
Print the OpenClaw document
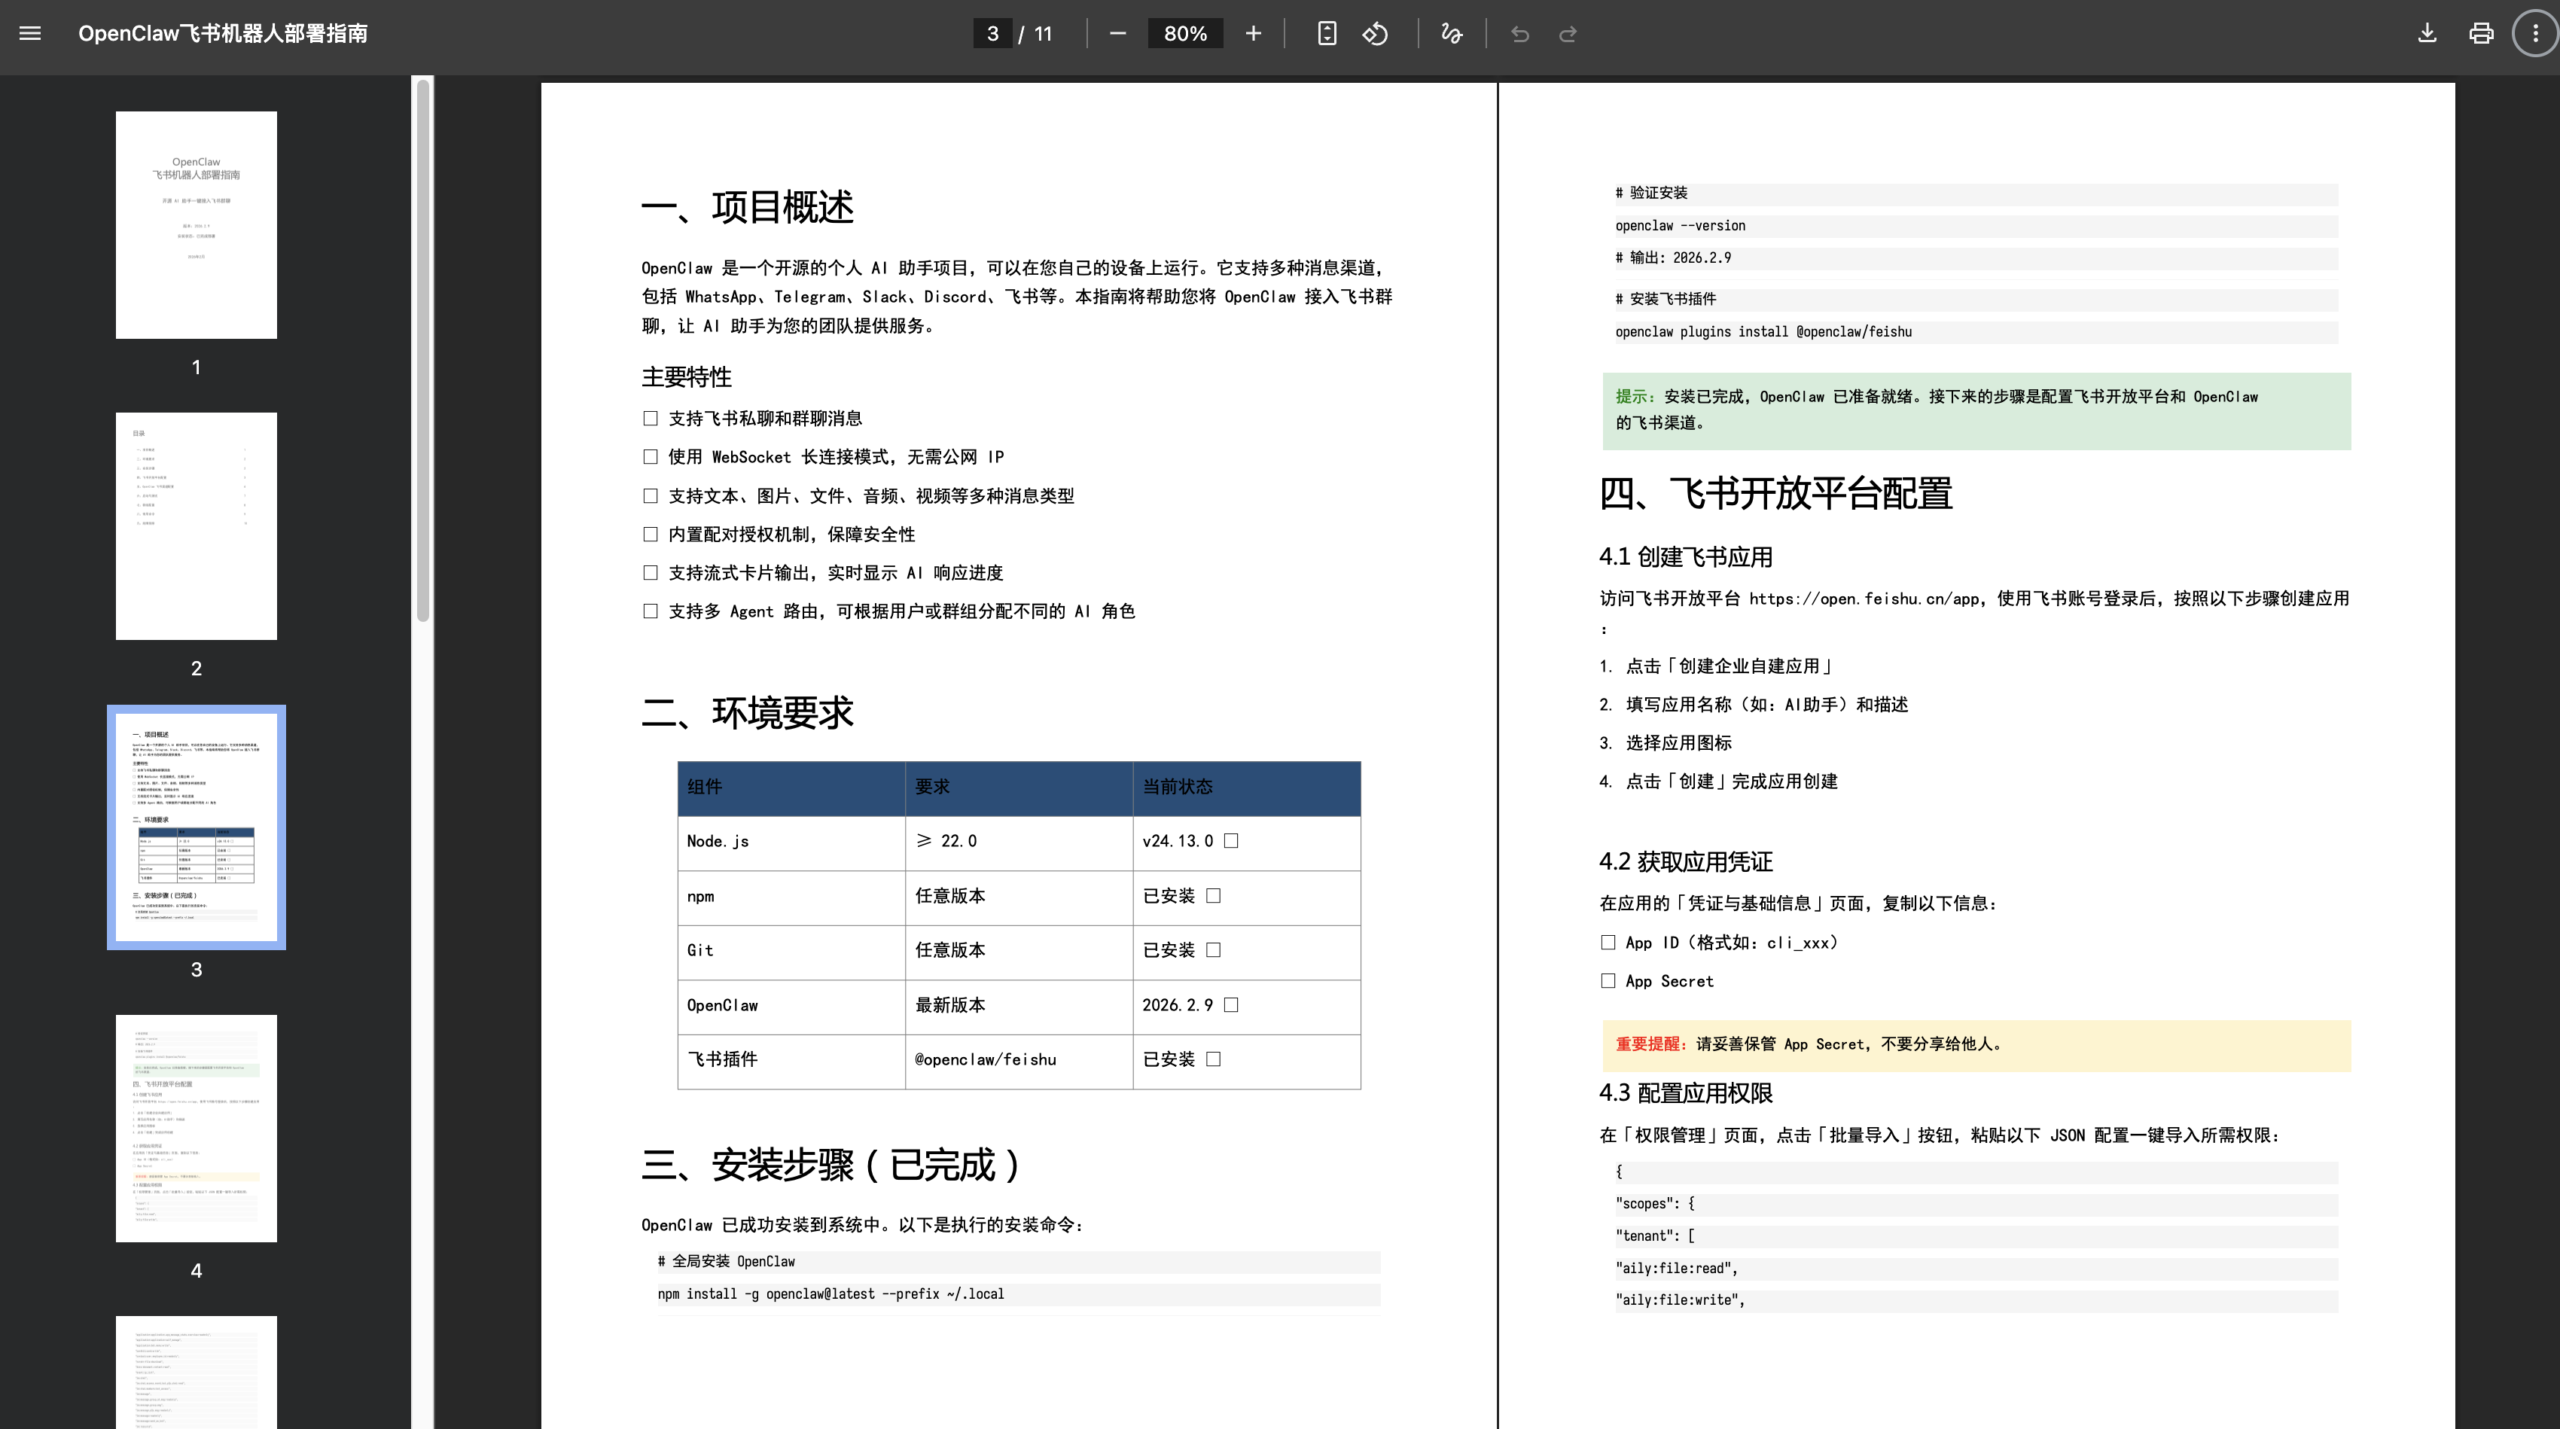coord(2479,33)
